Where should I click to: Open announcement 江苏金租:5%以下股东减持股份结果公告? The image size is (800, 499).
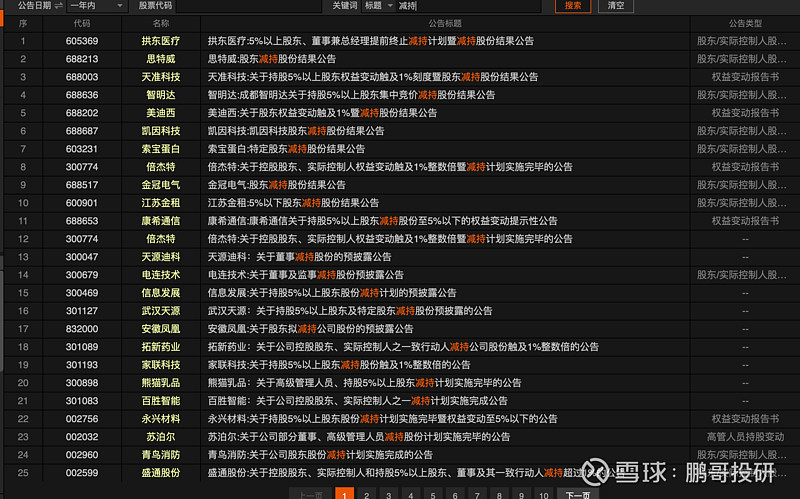(293, 203)
